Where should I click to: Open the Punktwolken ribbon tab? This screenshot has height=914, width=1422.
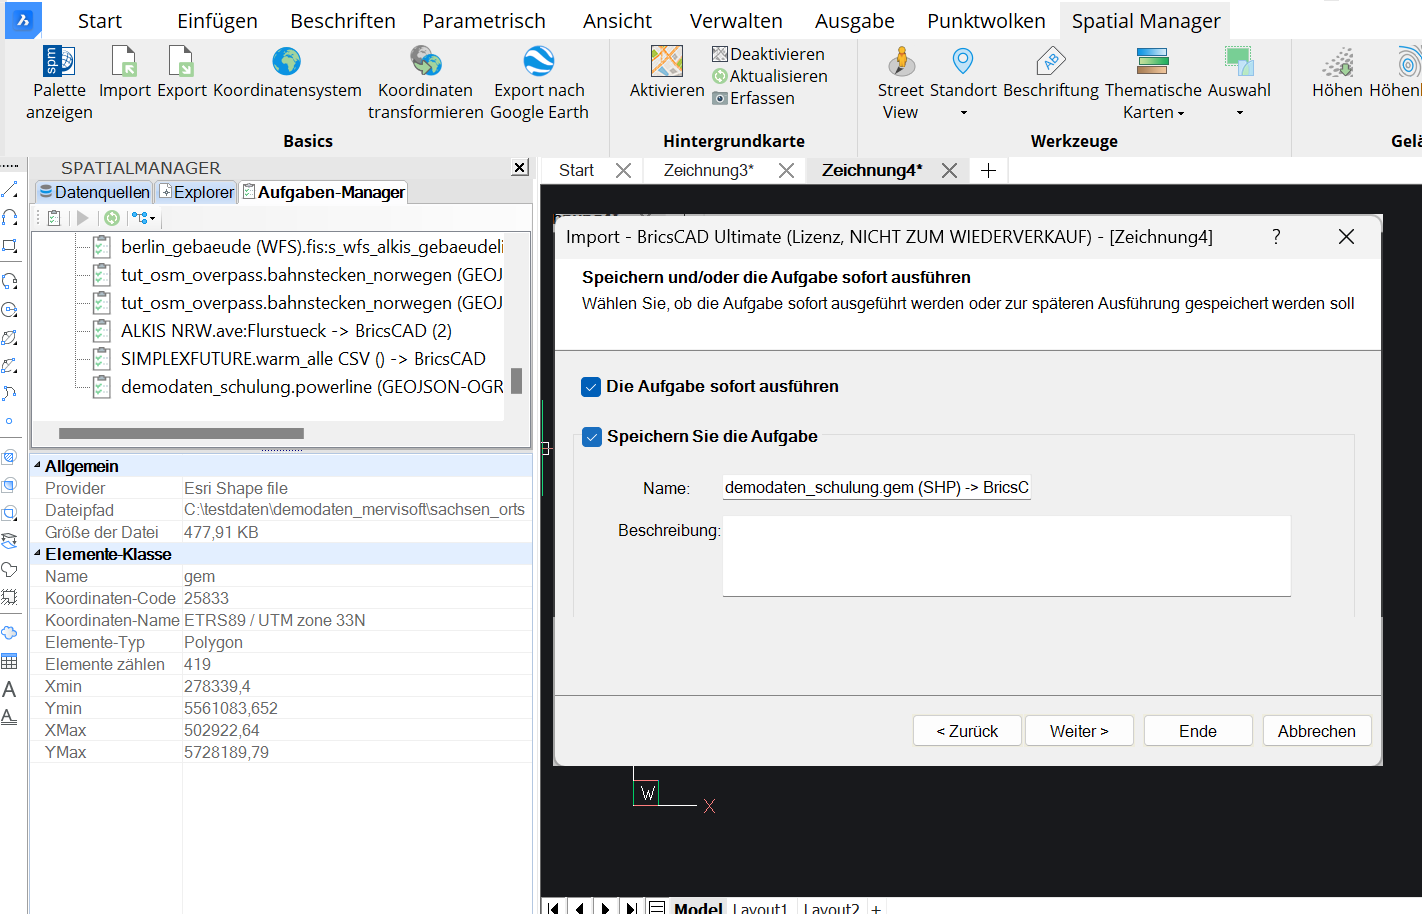[x=985, y=19]
